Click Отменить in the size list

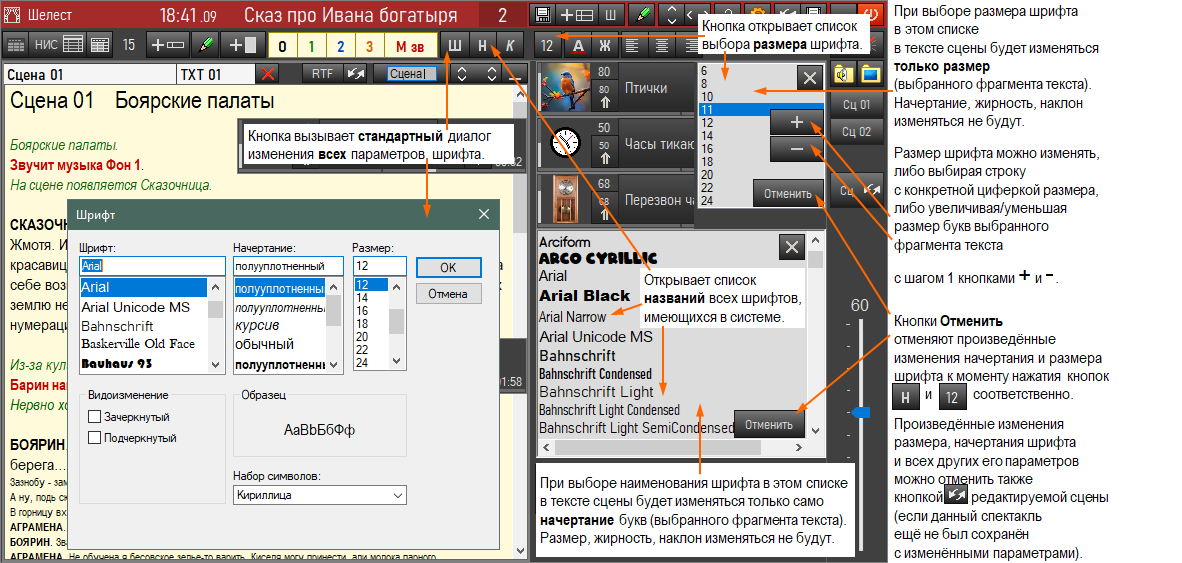[x=787, y=194]
